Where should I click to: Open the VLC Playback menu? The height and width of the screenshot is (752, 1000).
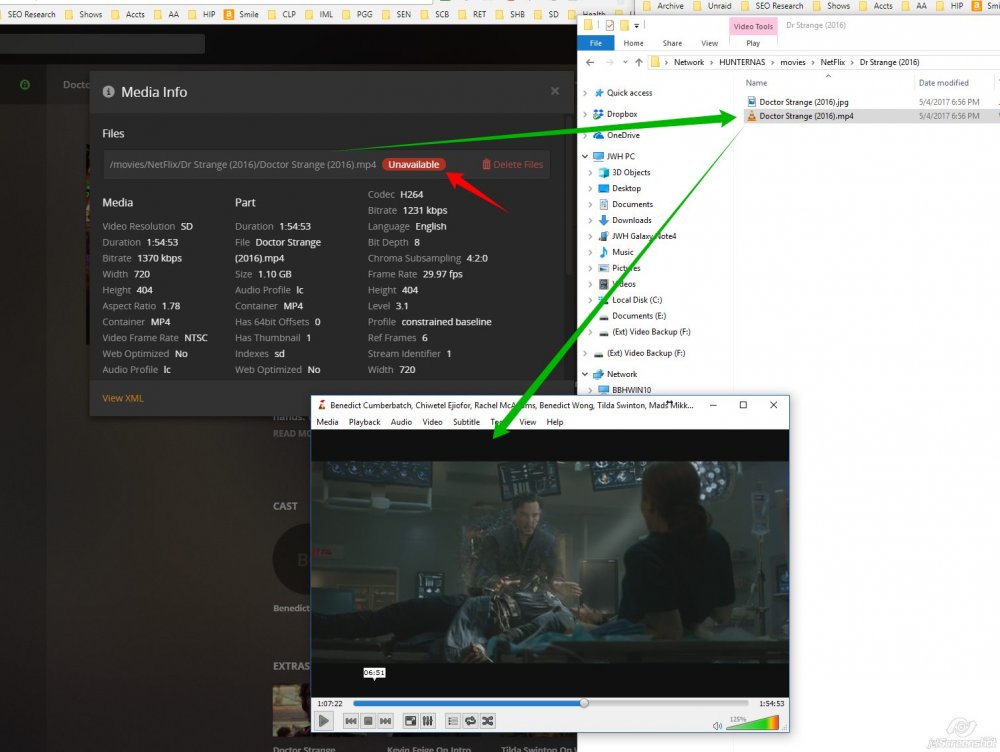tap(364, 422)
